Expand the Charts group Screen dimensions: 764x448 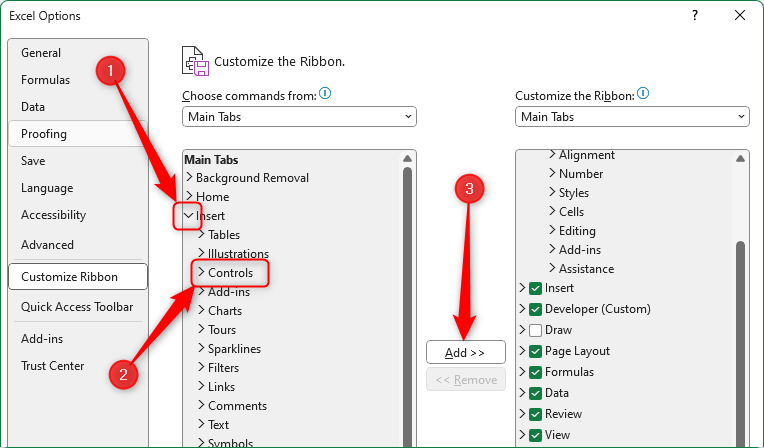(x=201, y=311)
